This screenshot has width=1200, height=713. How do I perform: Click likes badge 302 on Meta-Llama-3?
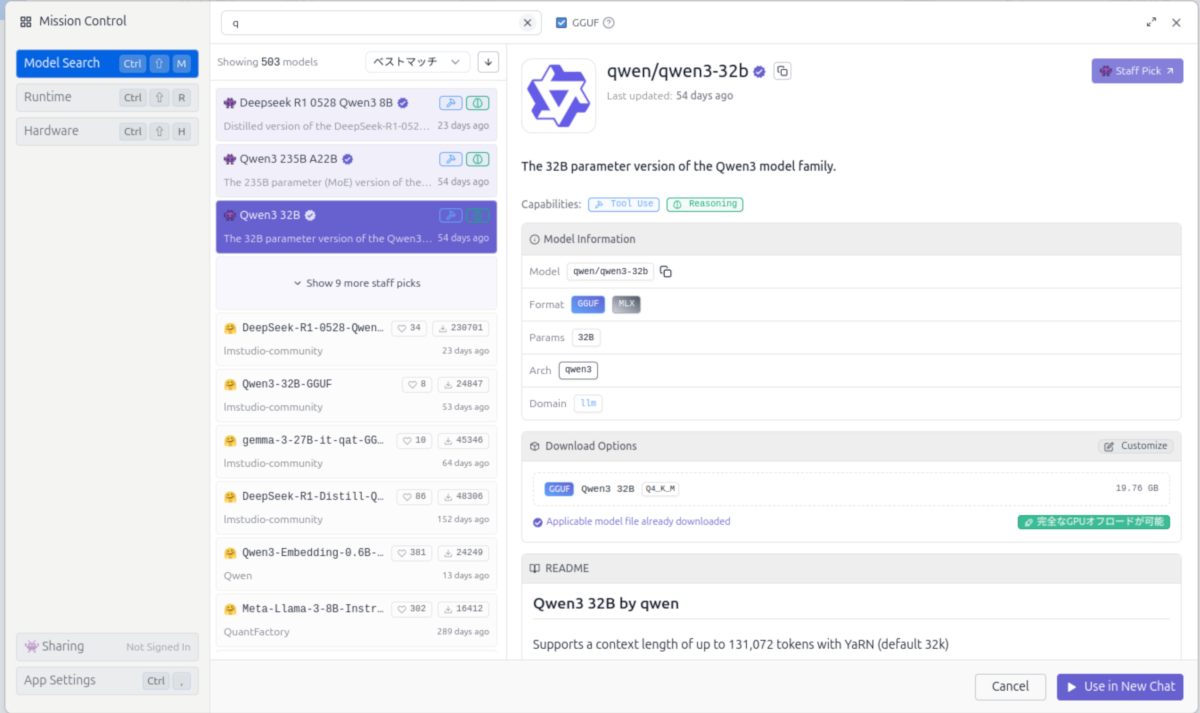411,608
